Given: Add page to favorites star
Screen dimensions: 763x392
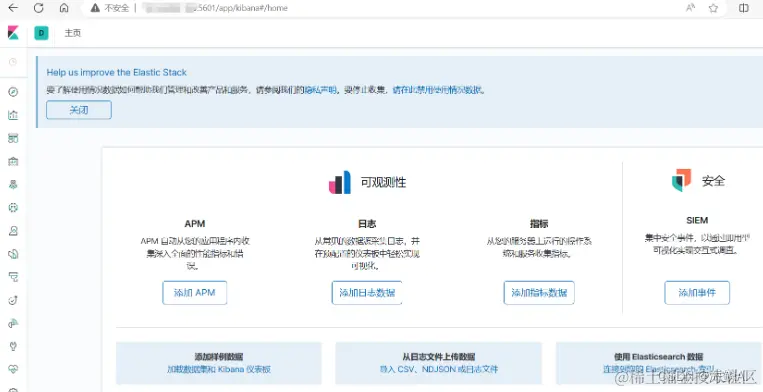Looking at the screenshot, I should 713,8.
